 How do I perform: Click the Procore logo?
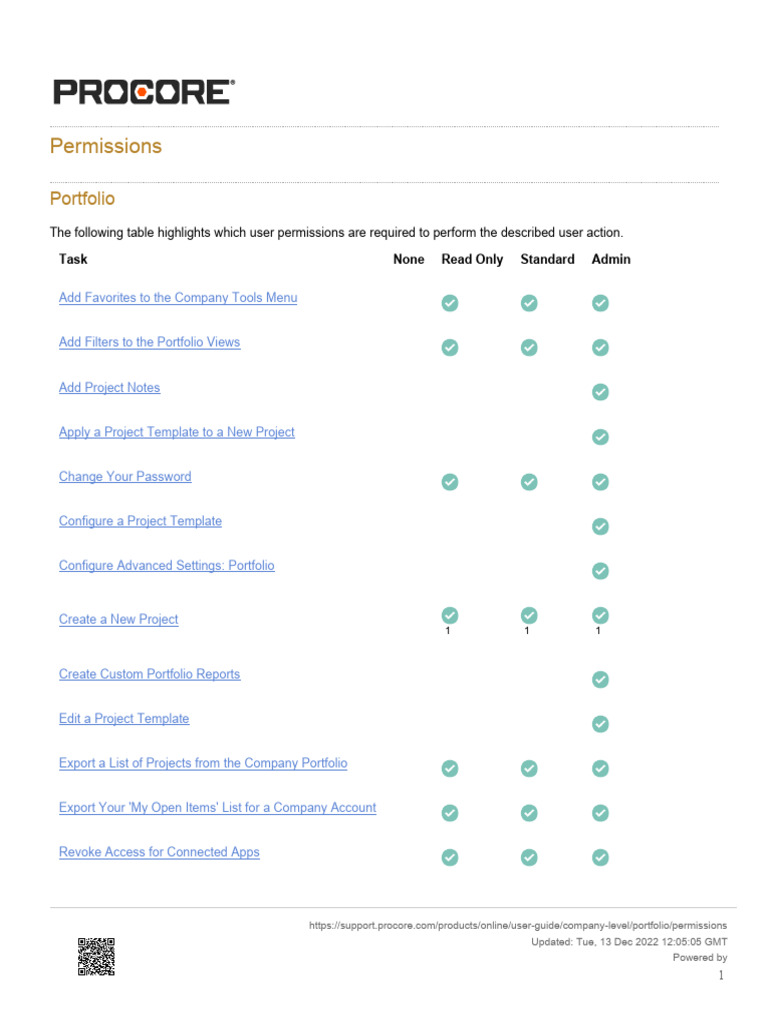144,92
